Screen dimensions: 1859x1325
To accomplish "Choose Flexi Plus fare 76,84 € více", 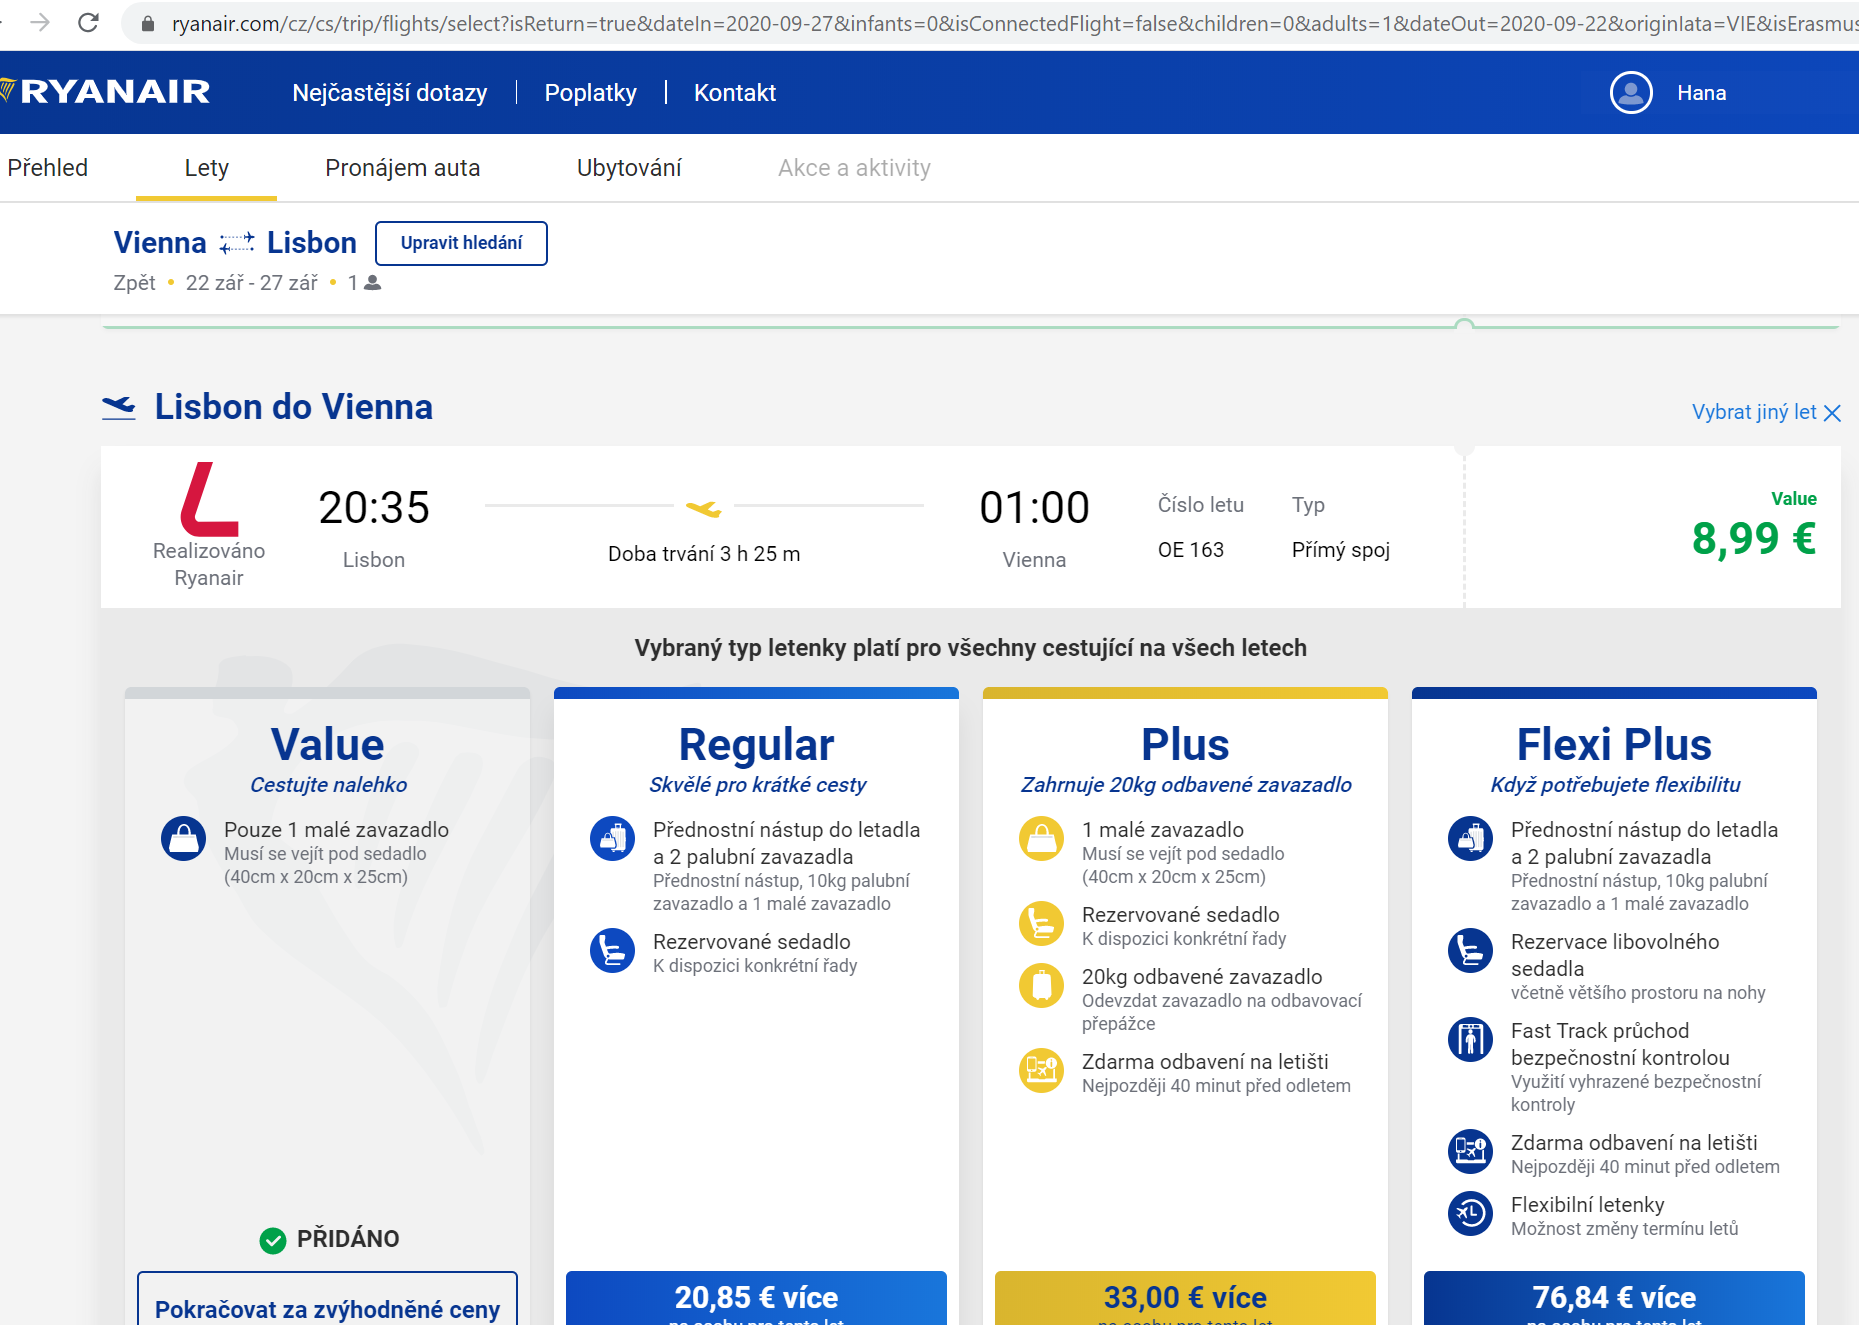I will (x=1614, y=1298).
